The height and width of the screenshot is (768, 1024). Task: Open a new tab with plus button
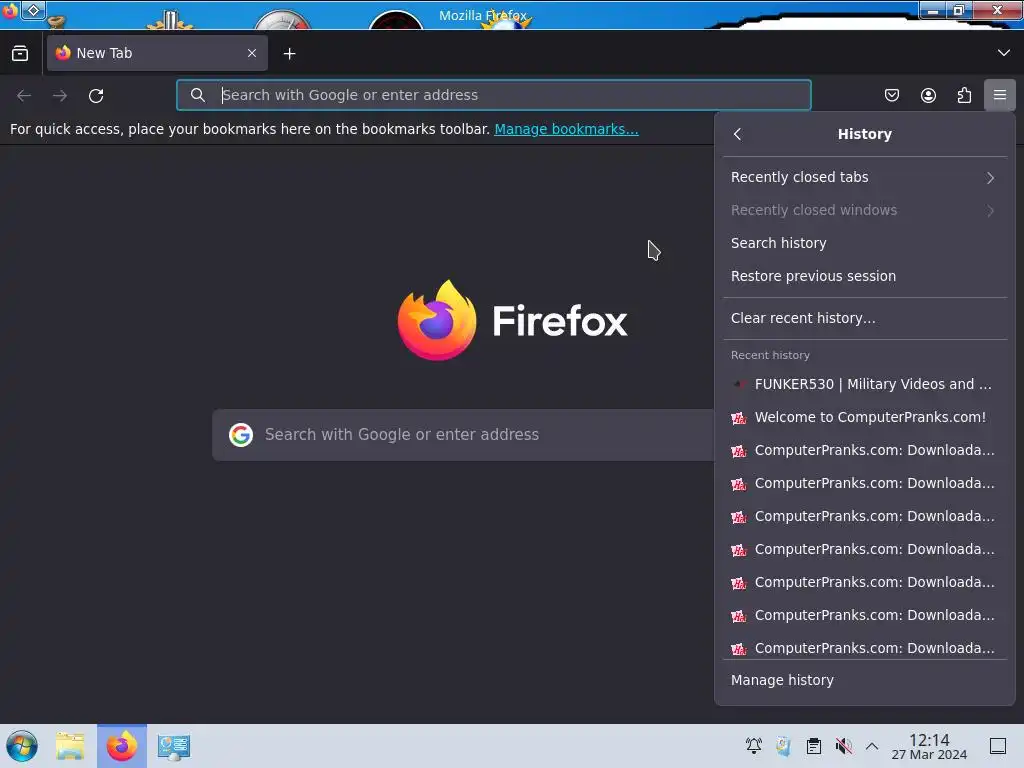tap(289, 54)
